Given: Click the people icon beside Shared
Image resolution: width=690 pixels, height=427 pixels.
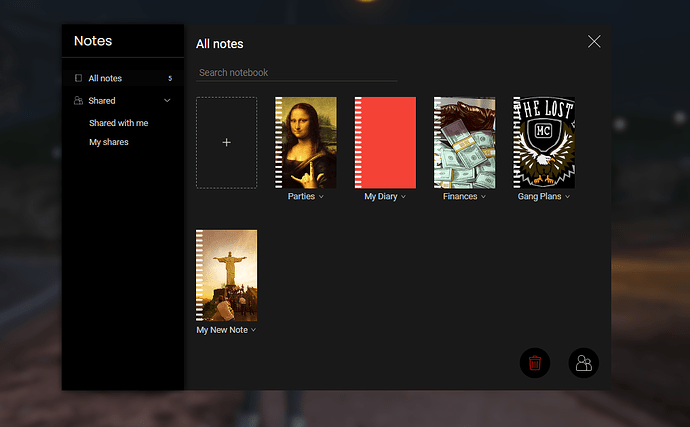Looking at the screenshot, I should (x=78, y=100).
